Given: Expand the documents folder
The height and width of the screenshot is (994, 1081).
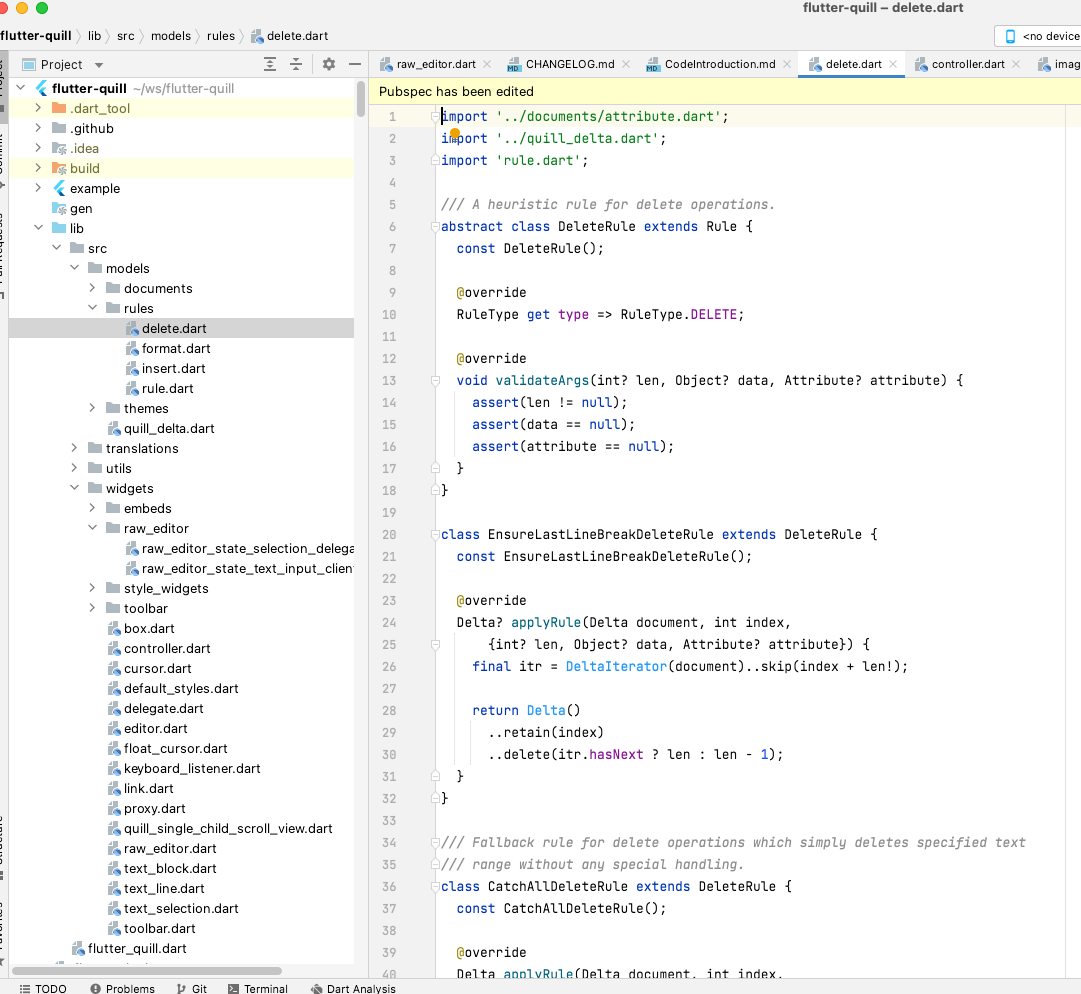Looking at the screenshot, I should [92, 287].
